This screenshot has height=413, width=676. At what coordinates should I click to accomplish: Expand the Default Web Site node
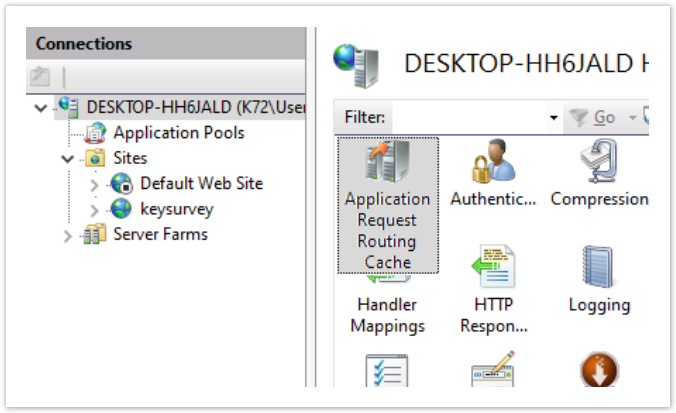coord(94,185)
